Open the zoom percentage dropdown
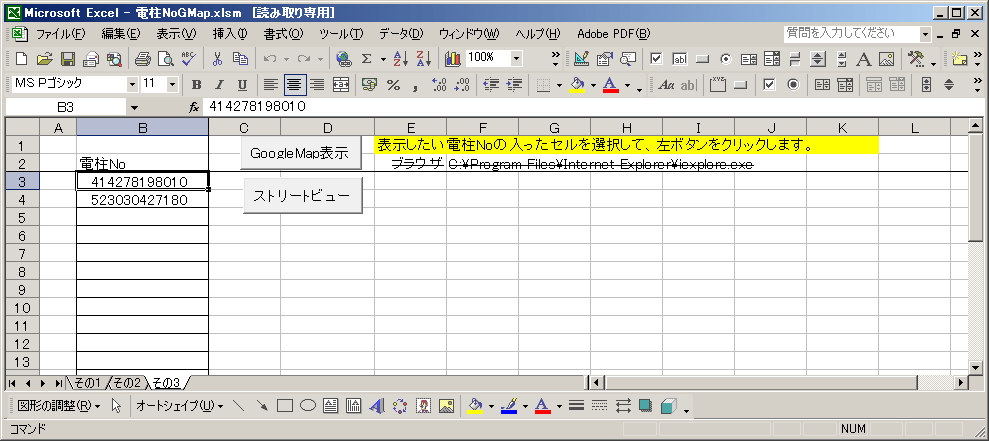Screen dimensions: 989x441 [x=517, y=59]
